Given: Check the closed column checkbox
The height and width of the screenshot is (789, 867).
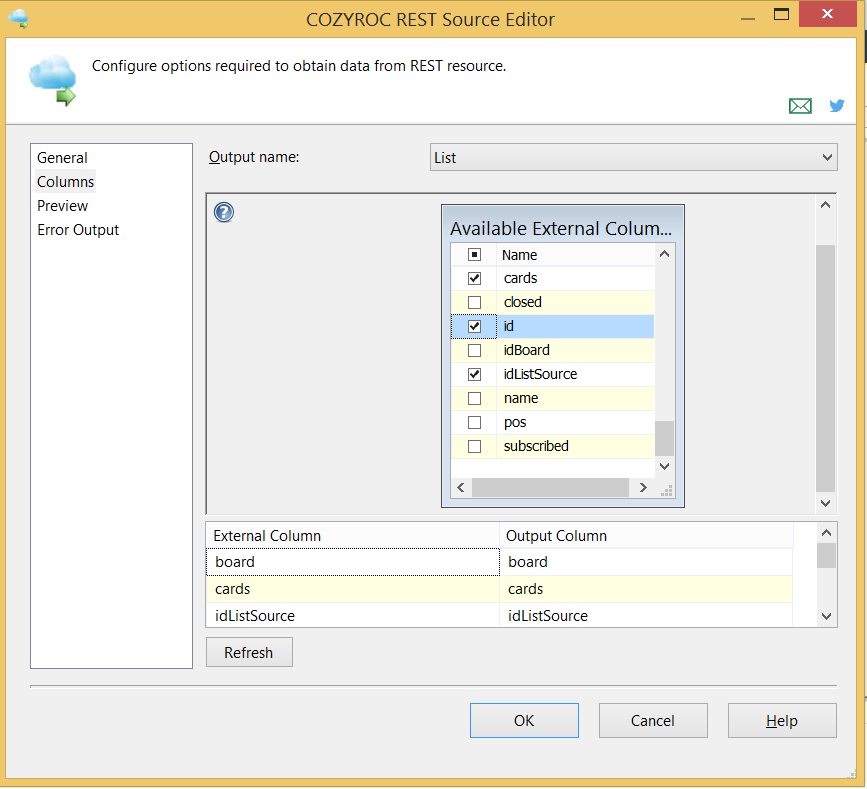Looking at the screenshot, I should click(474, 302).
